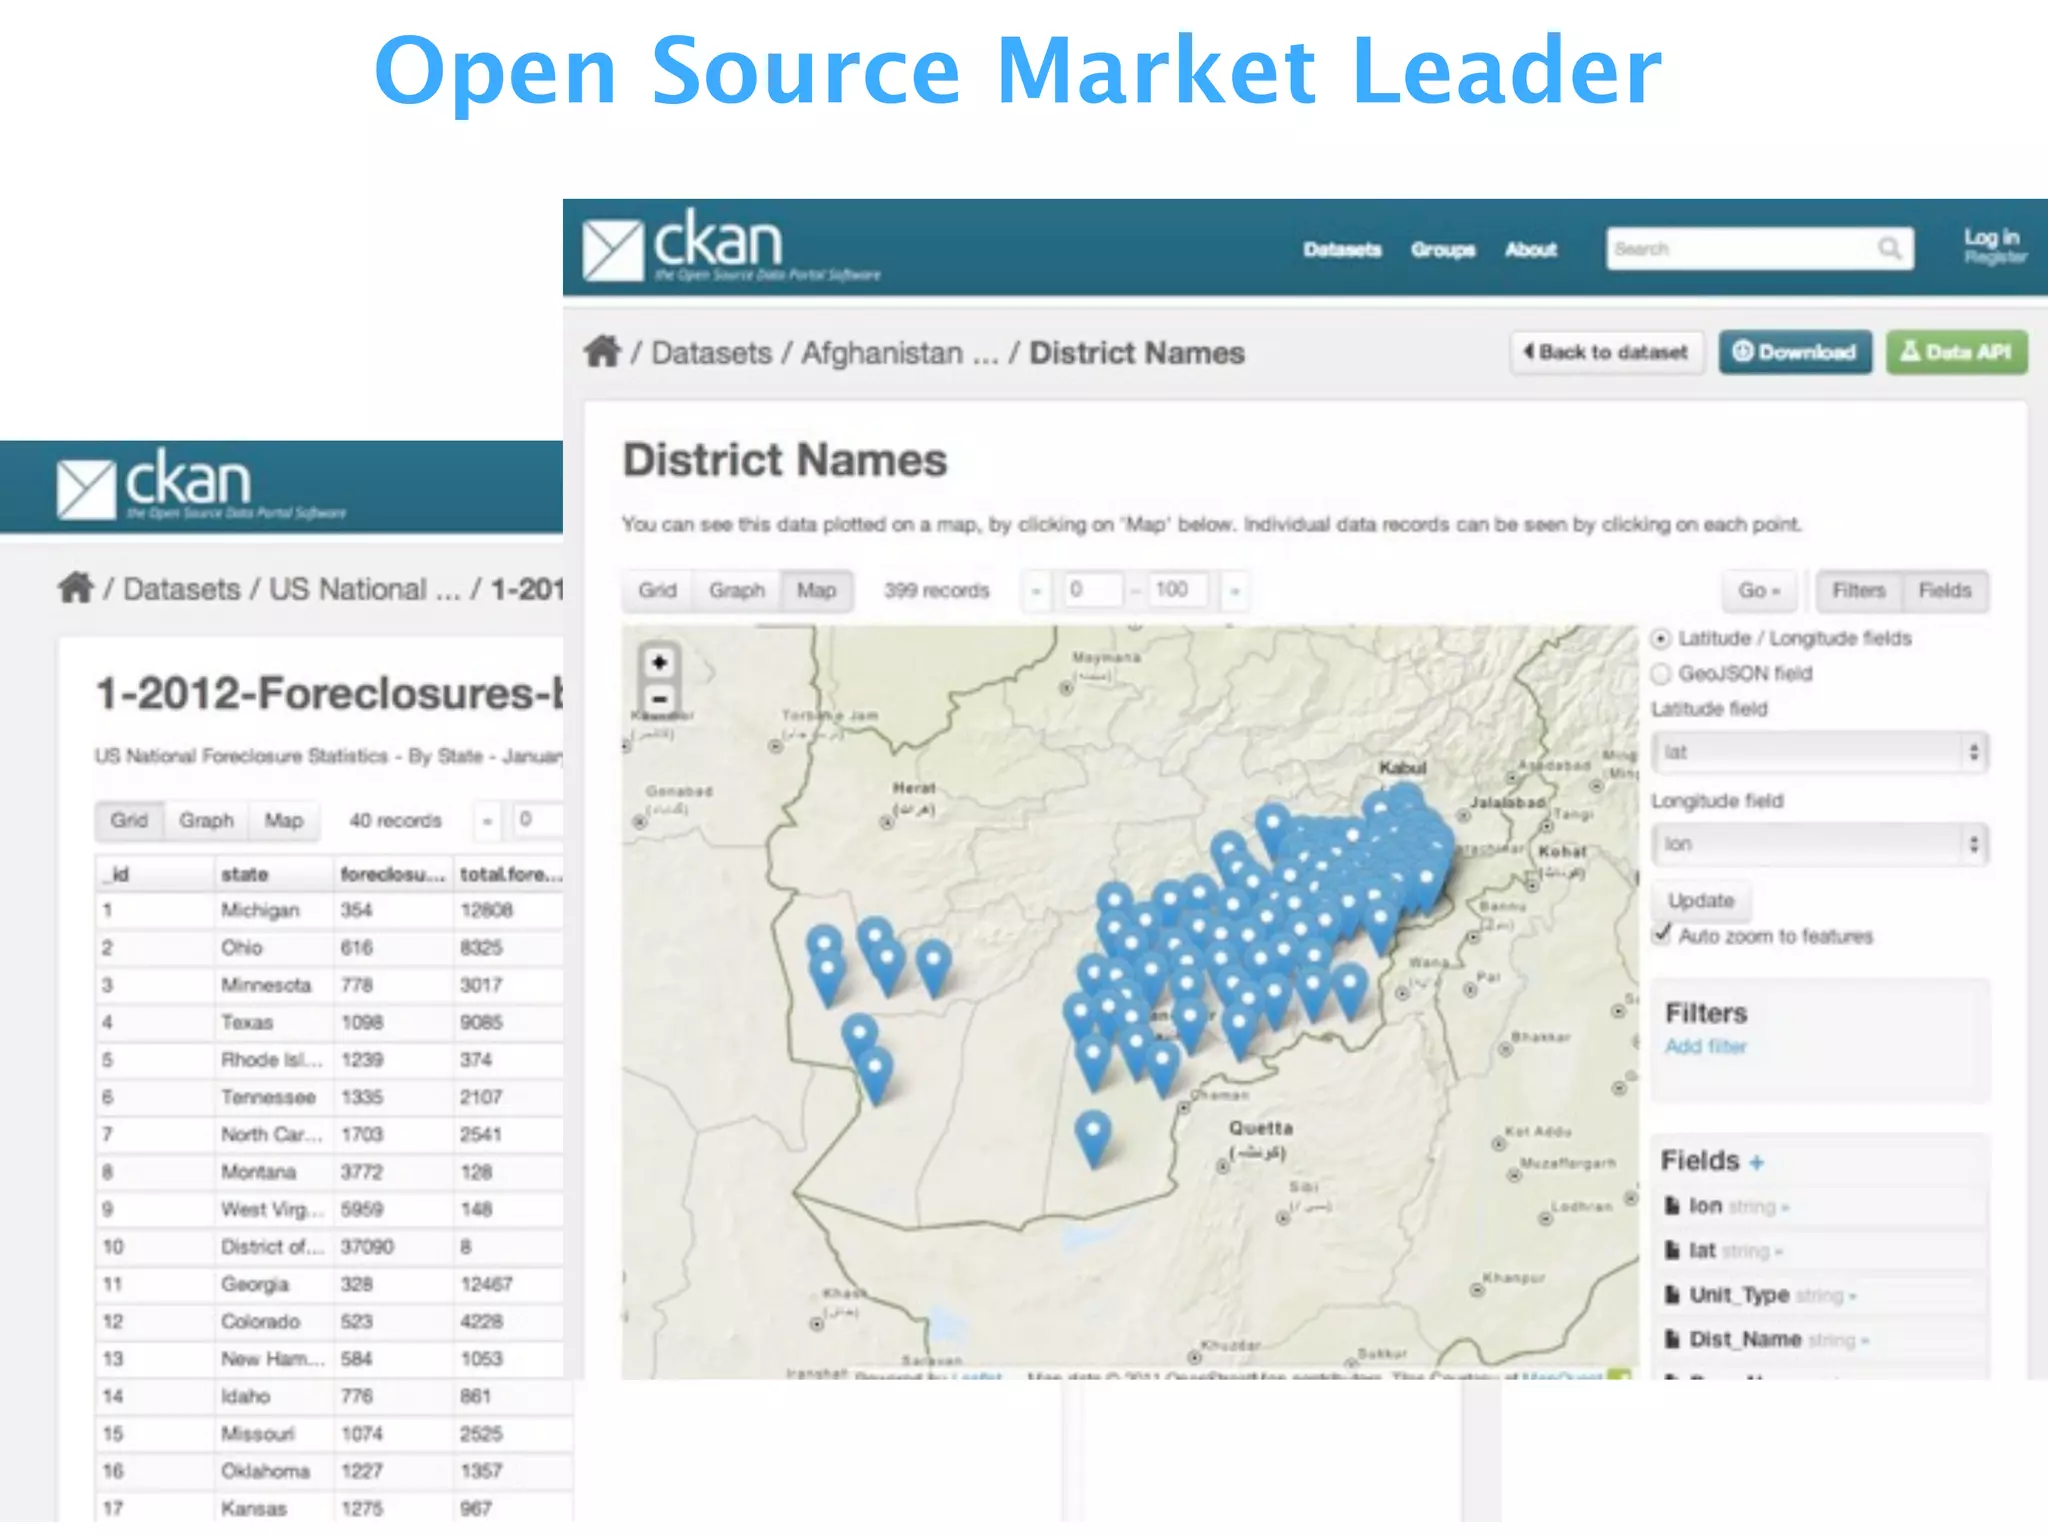The height and width of the screenshot is (1536, 2048).
Task: Open the Datasets menu in the top navigation
Action: [1342, 249]
